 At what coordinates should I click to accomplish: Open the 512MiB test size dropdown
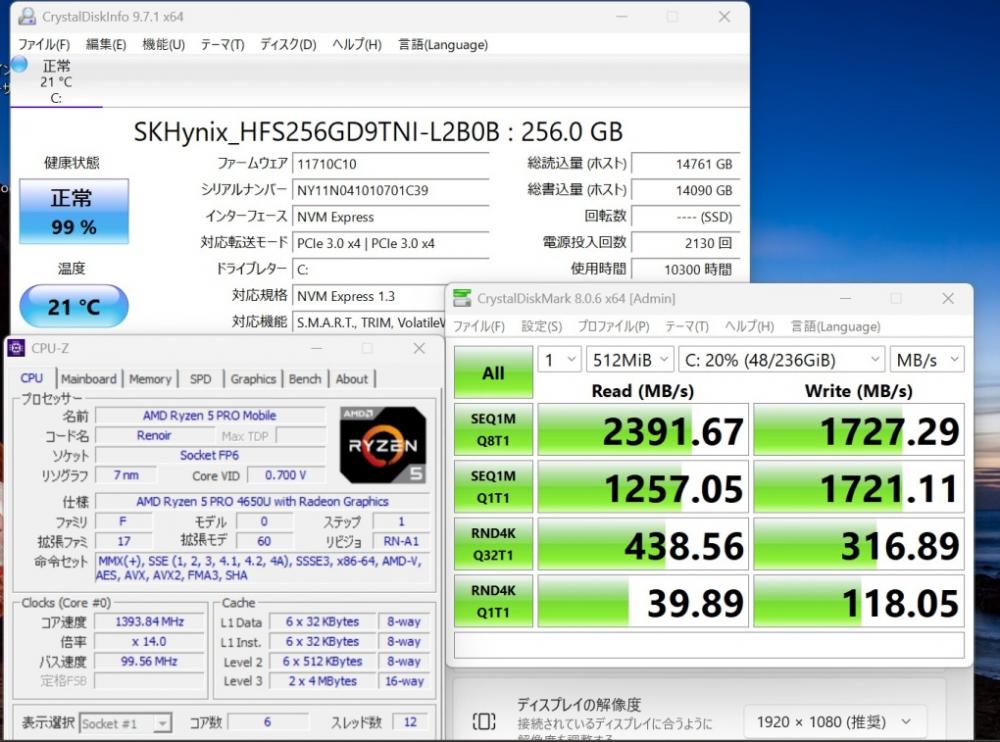pos(629,360)
